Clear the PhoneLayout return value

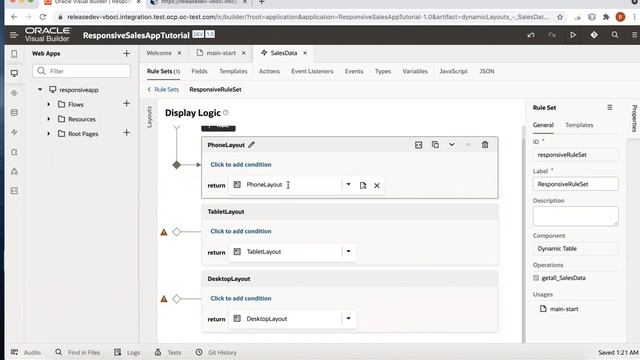click(377, 185)
